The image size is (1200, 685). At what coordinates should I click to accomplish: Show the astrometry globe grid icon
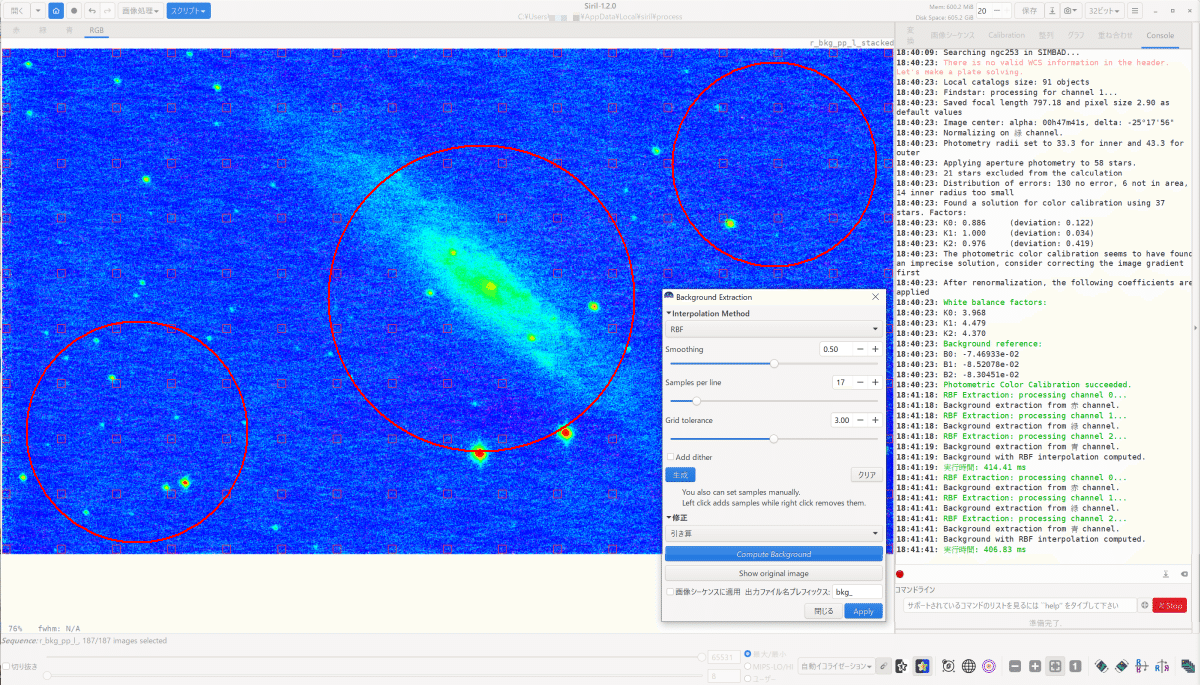[968, 666]
